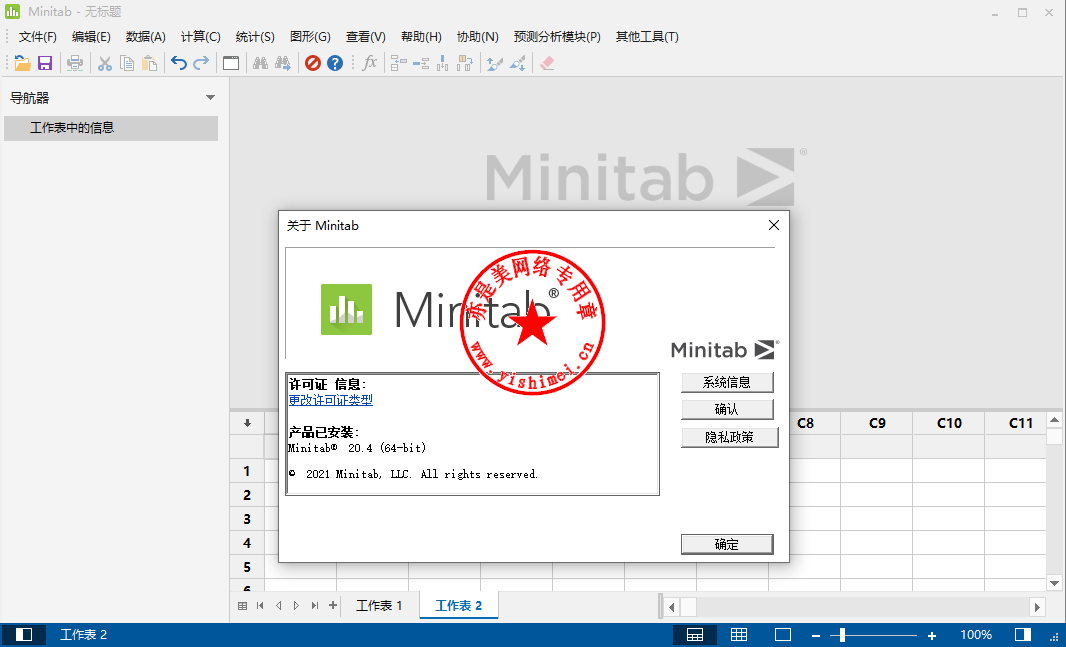Image resolution: width=1066 pixels, height=647 pixels.
Task: Click the second icon right of fx
Action: point(421,63)
